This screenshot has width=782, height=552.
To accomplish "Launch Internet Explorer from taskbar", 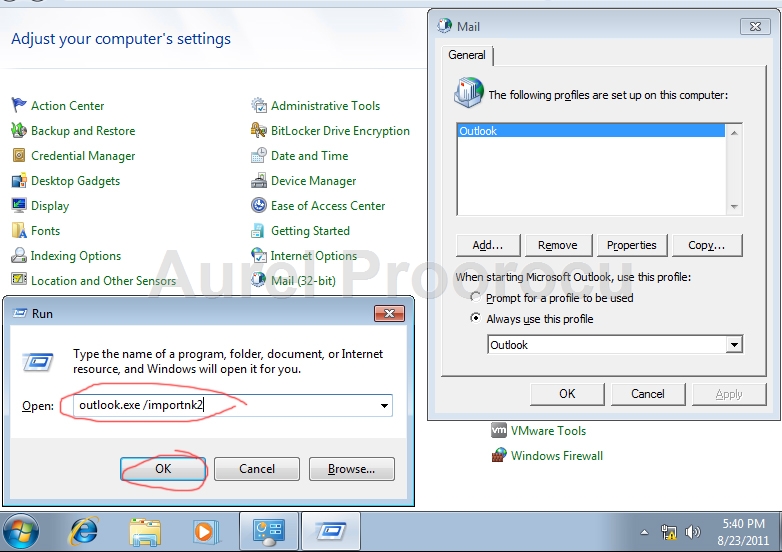I will pos(83,532).
